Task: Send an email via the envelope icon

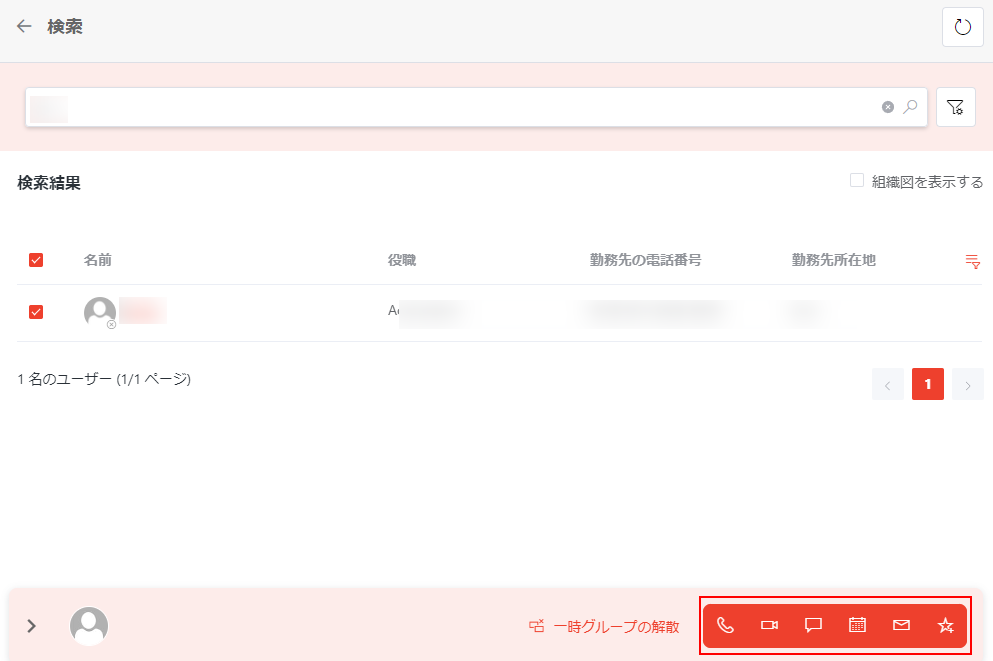Action: point(901,626)
